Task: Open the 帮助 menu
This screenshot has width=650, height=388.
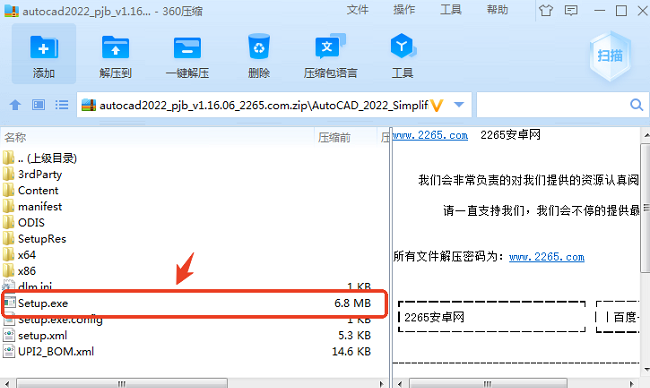Action: click(497, 10)
